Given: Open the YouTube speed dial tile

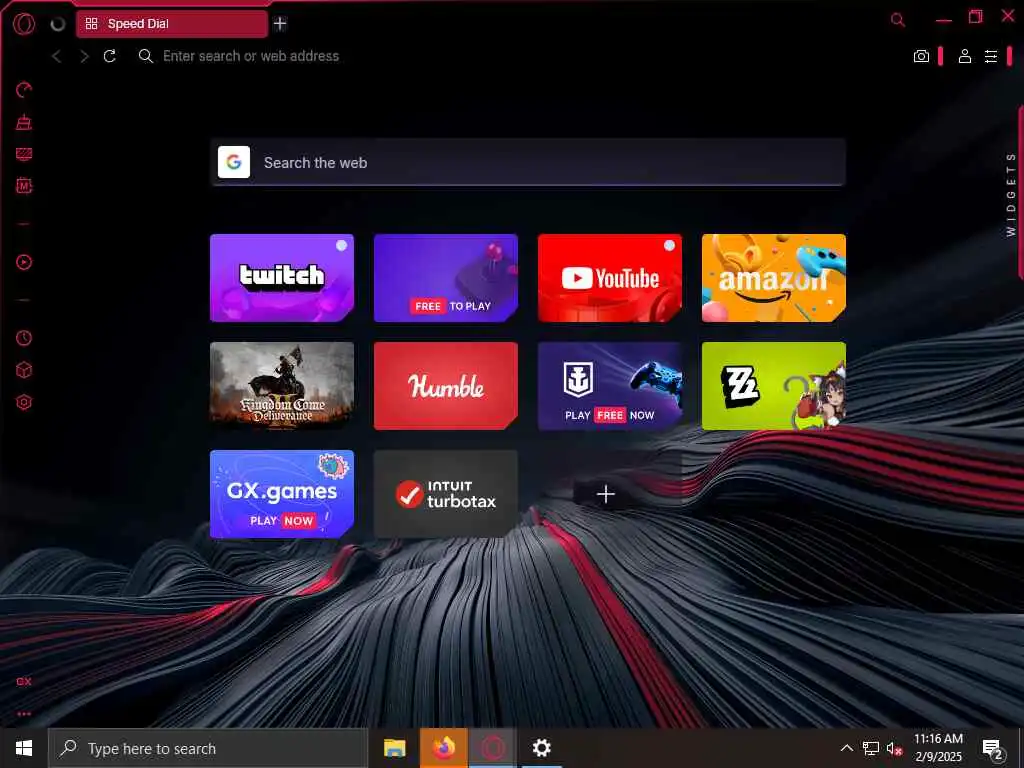Looking at the screenshot, I should tap(610, 278).
